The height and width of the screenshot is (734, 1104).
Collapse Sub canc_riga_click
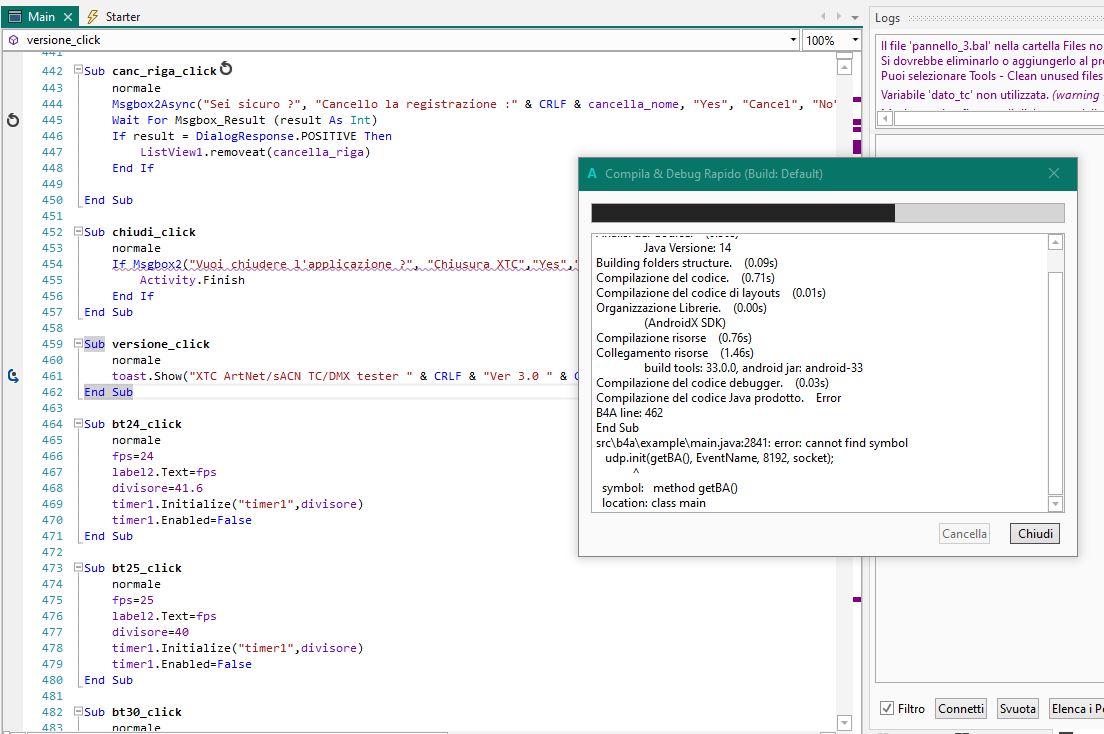pyautogui.click(x=78, y=70)
